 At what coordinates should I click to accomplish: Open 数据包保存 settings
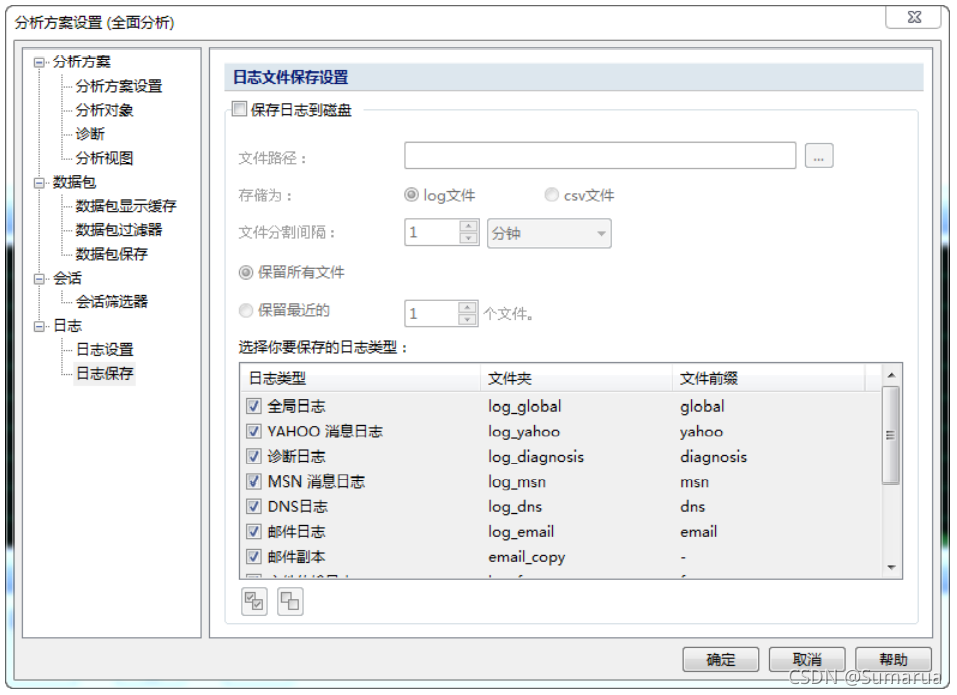click(112, 254)
